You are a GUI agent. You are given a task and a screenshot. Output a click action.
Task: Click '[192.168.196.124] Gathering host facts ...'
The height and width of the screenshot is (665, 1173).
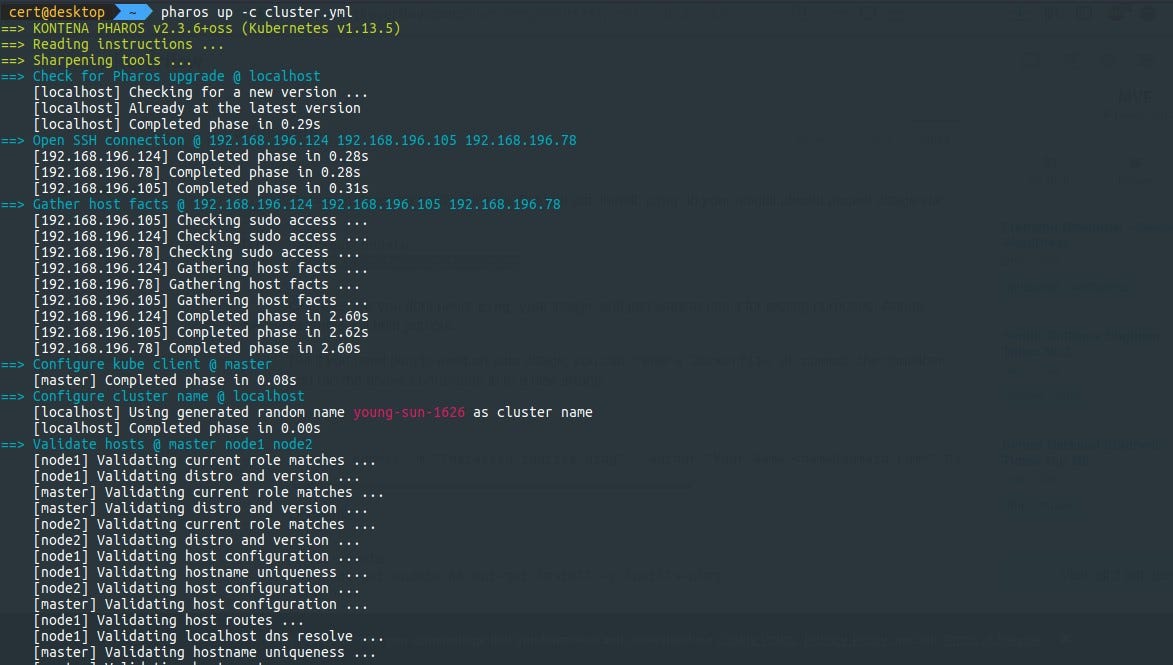pos(200,269)
